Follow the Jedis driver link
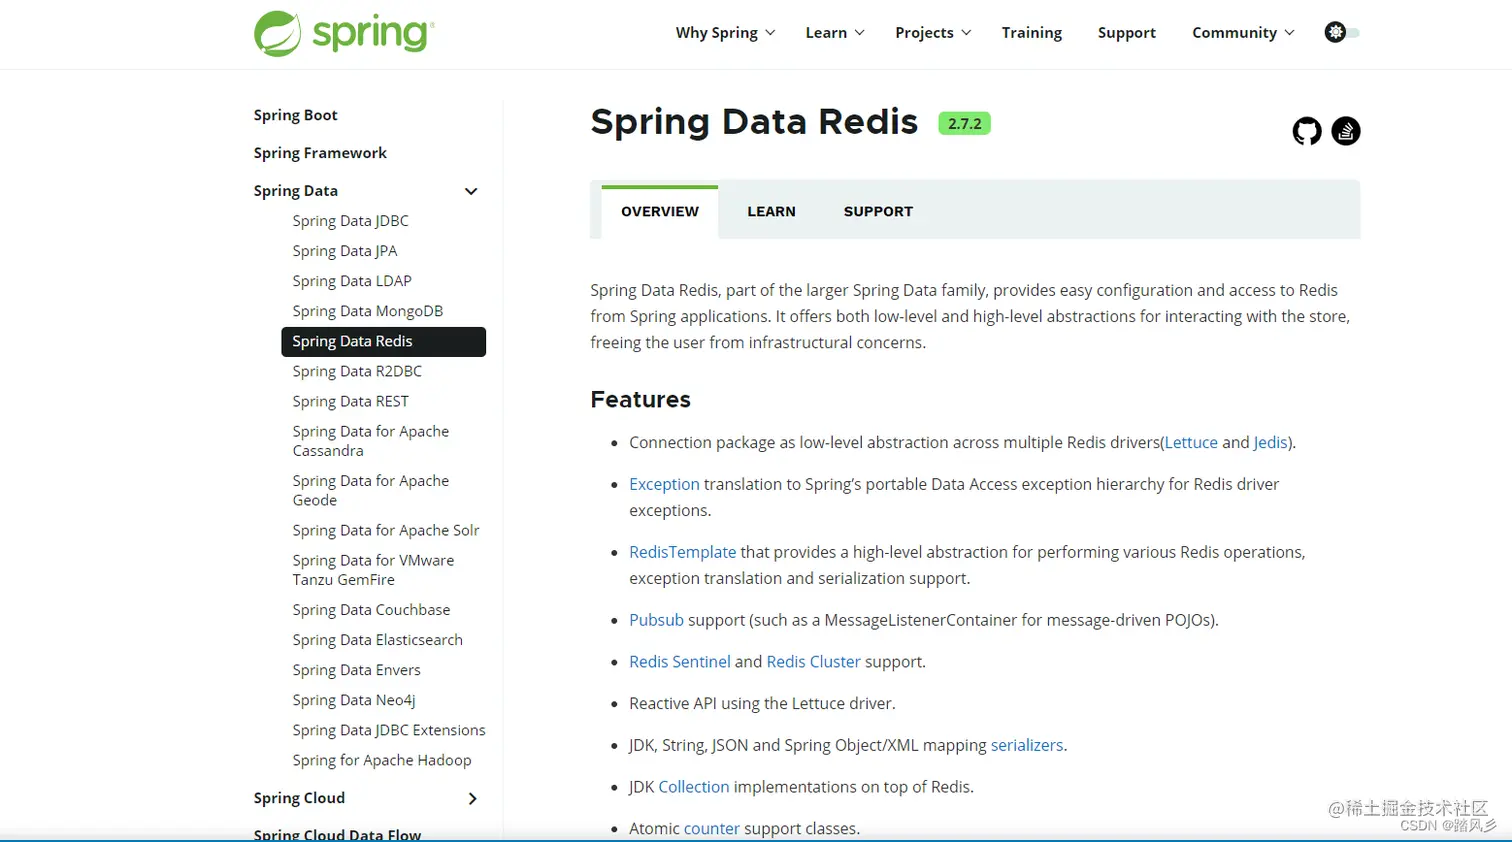 [1270, 442]
